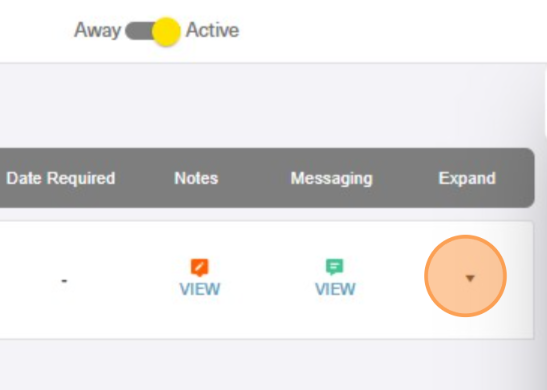Screen dimensions: 547x390
Task: Select the Messaging column header
Action: (332, 179)
